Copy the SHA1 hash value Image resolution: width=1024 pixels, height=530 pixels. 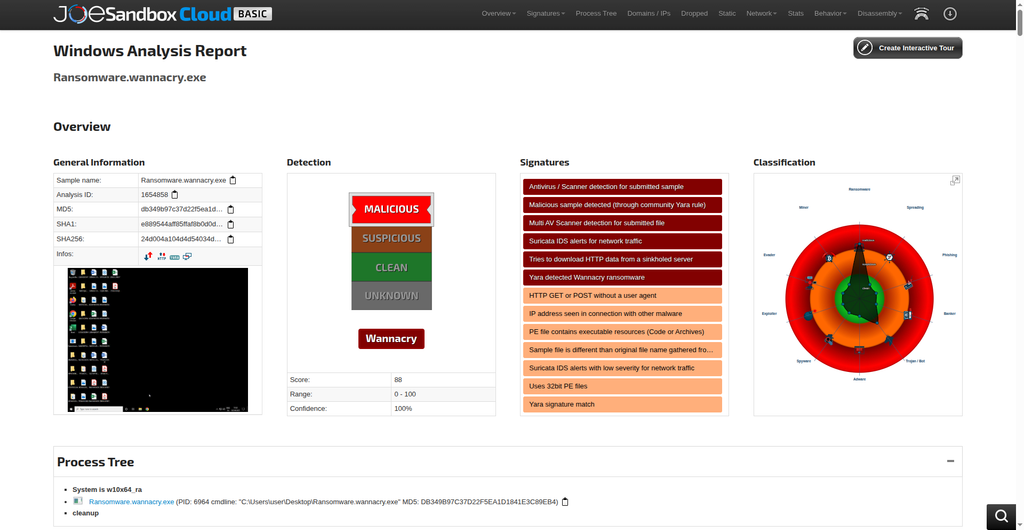point(231,225)
